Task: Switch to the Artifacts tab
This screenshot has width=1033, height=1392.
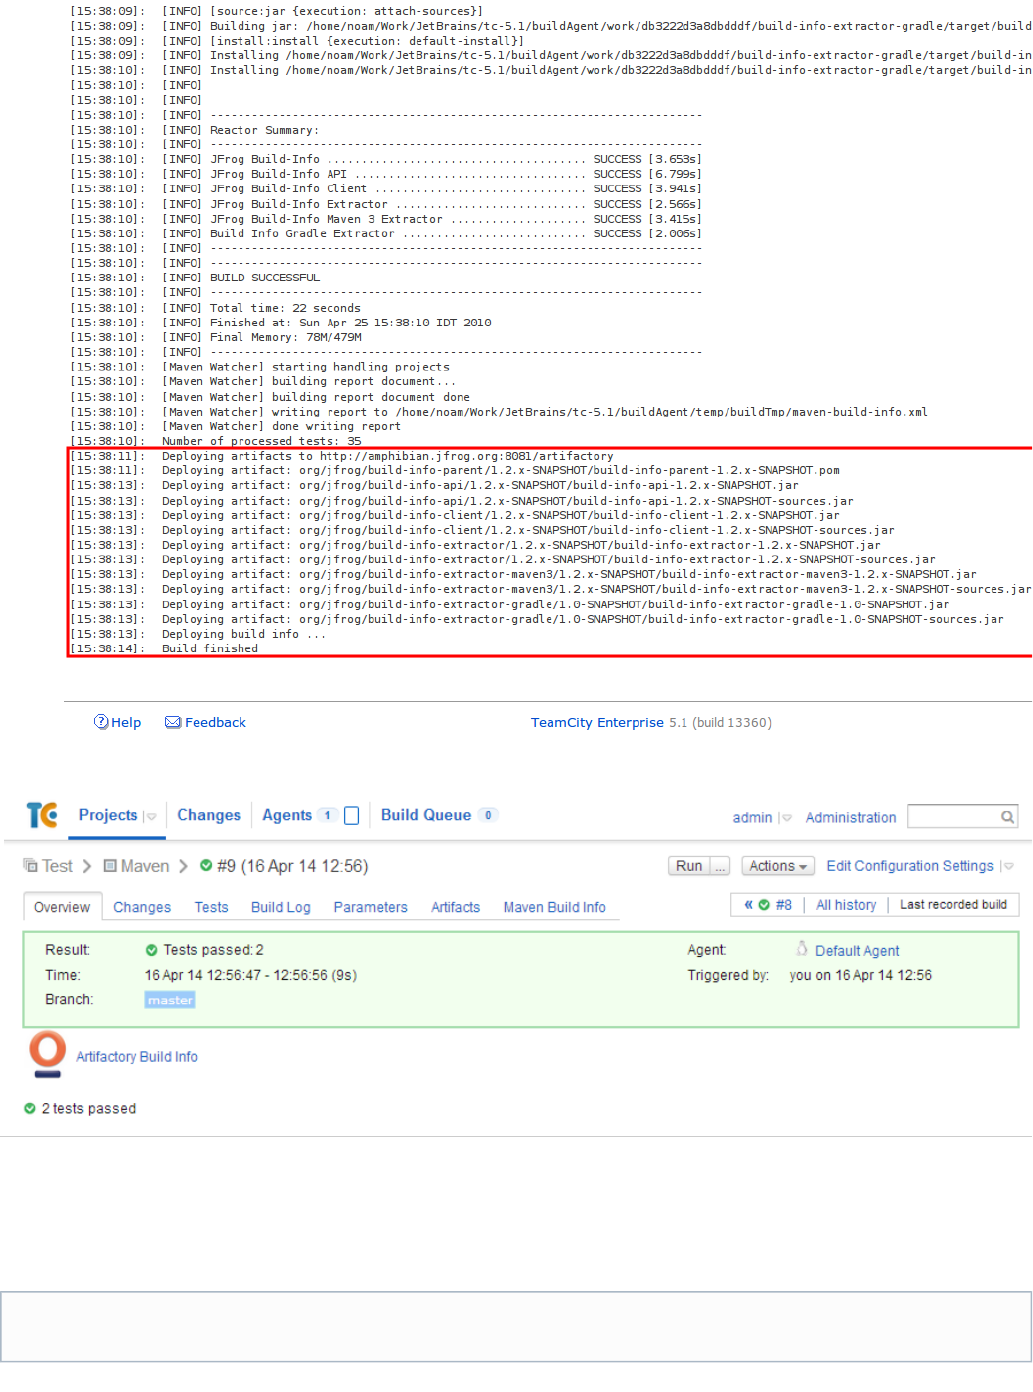Action: pos(455,907)
